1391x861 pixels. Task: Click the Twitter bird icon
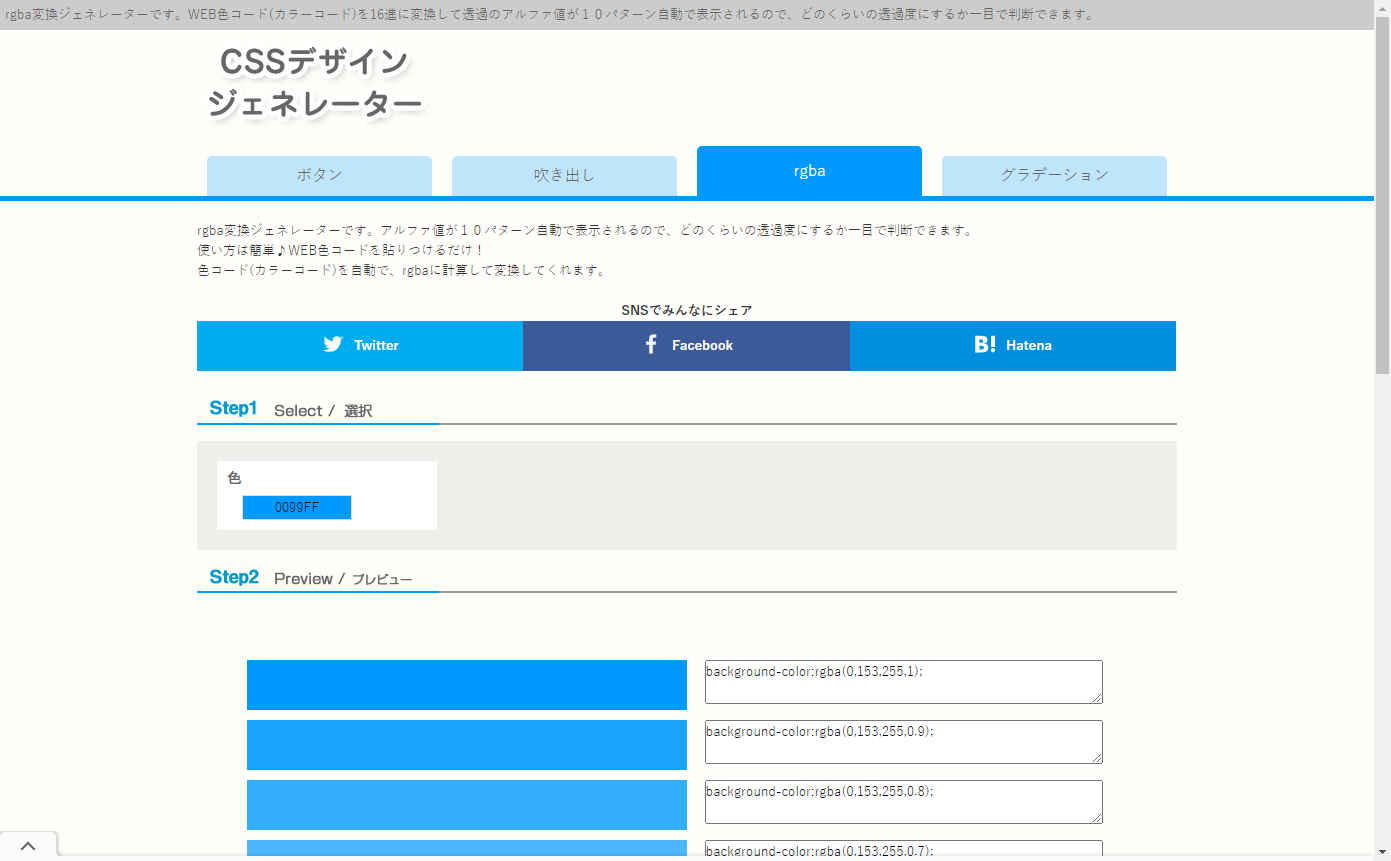333,345
